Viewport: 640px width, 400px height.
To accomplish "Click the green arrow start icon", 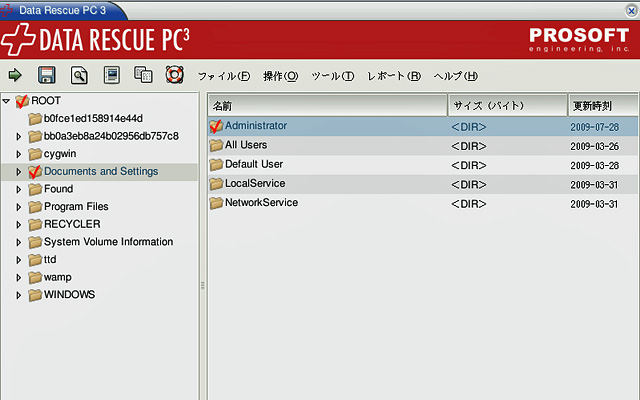I will pyautogui.click(x=15, y=75).
